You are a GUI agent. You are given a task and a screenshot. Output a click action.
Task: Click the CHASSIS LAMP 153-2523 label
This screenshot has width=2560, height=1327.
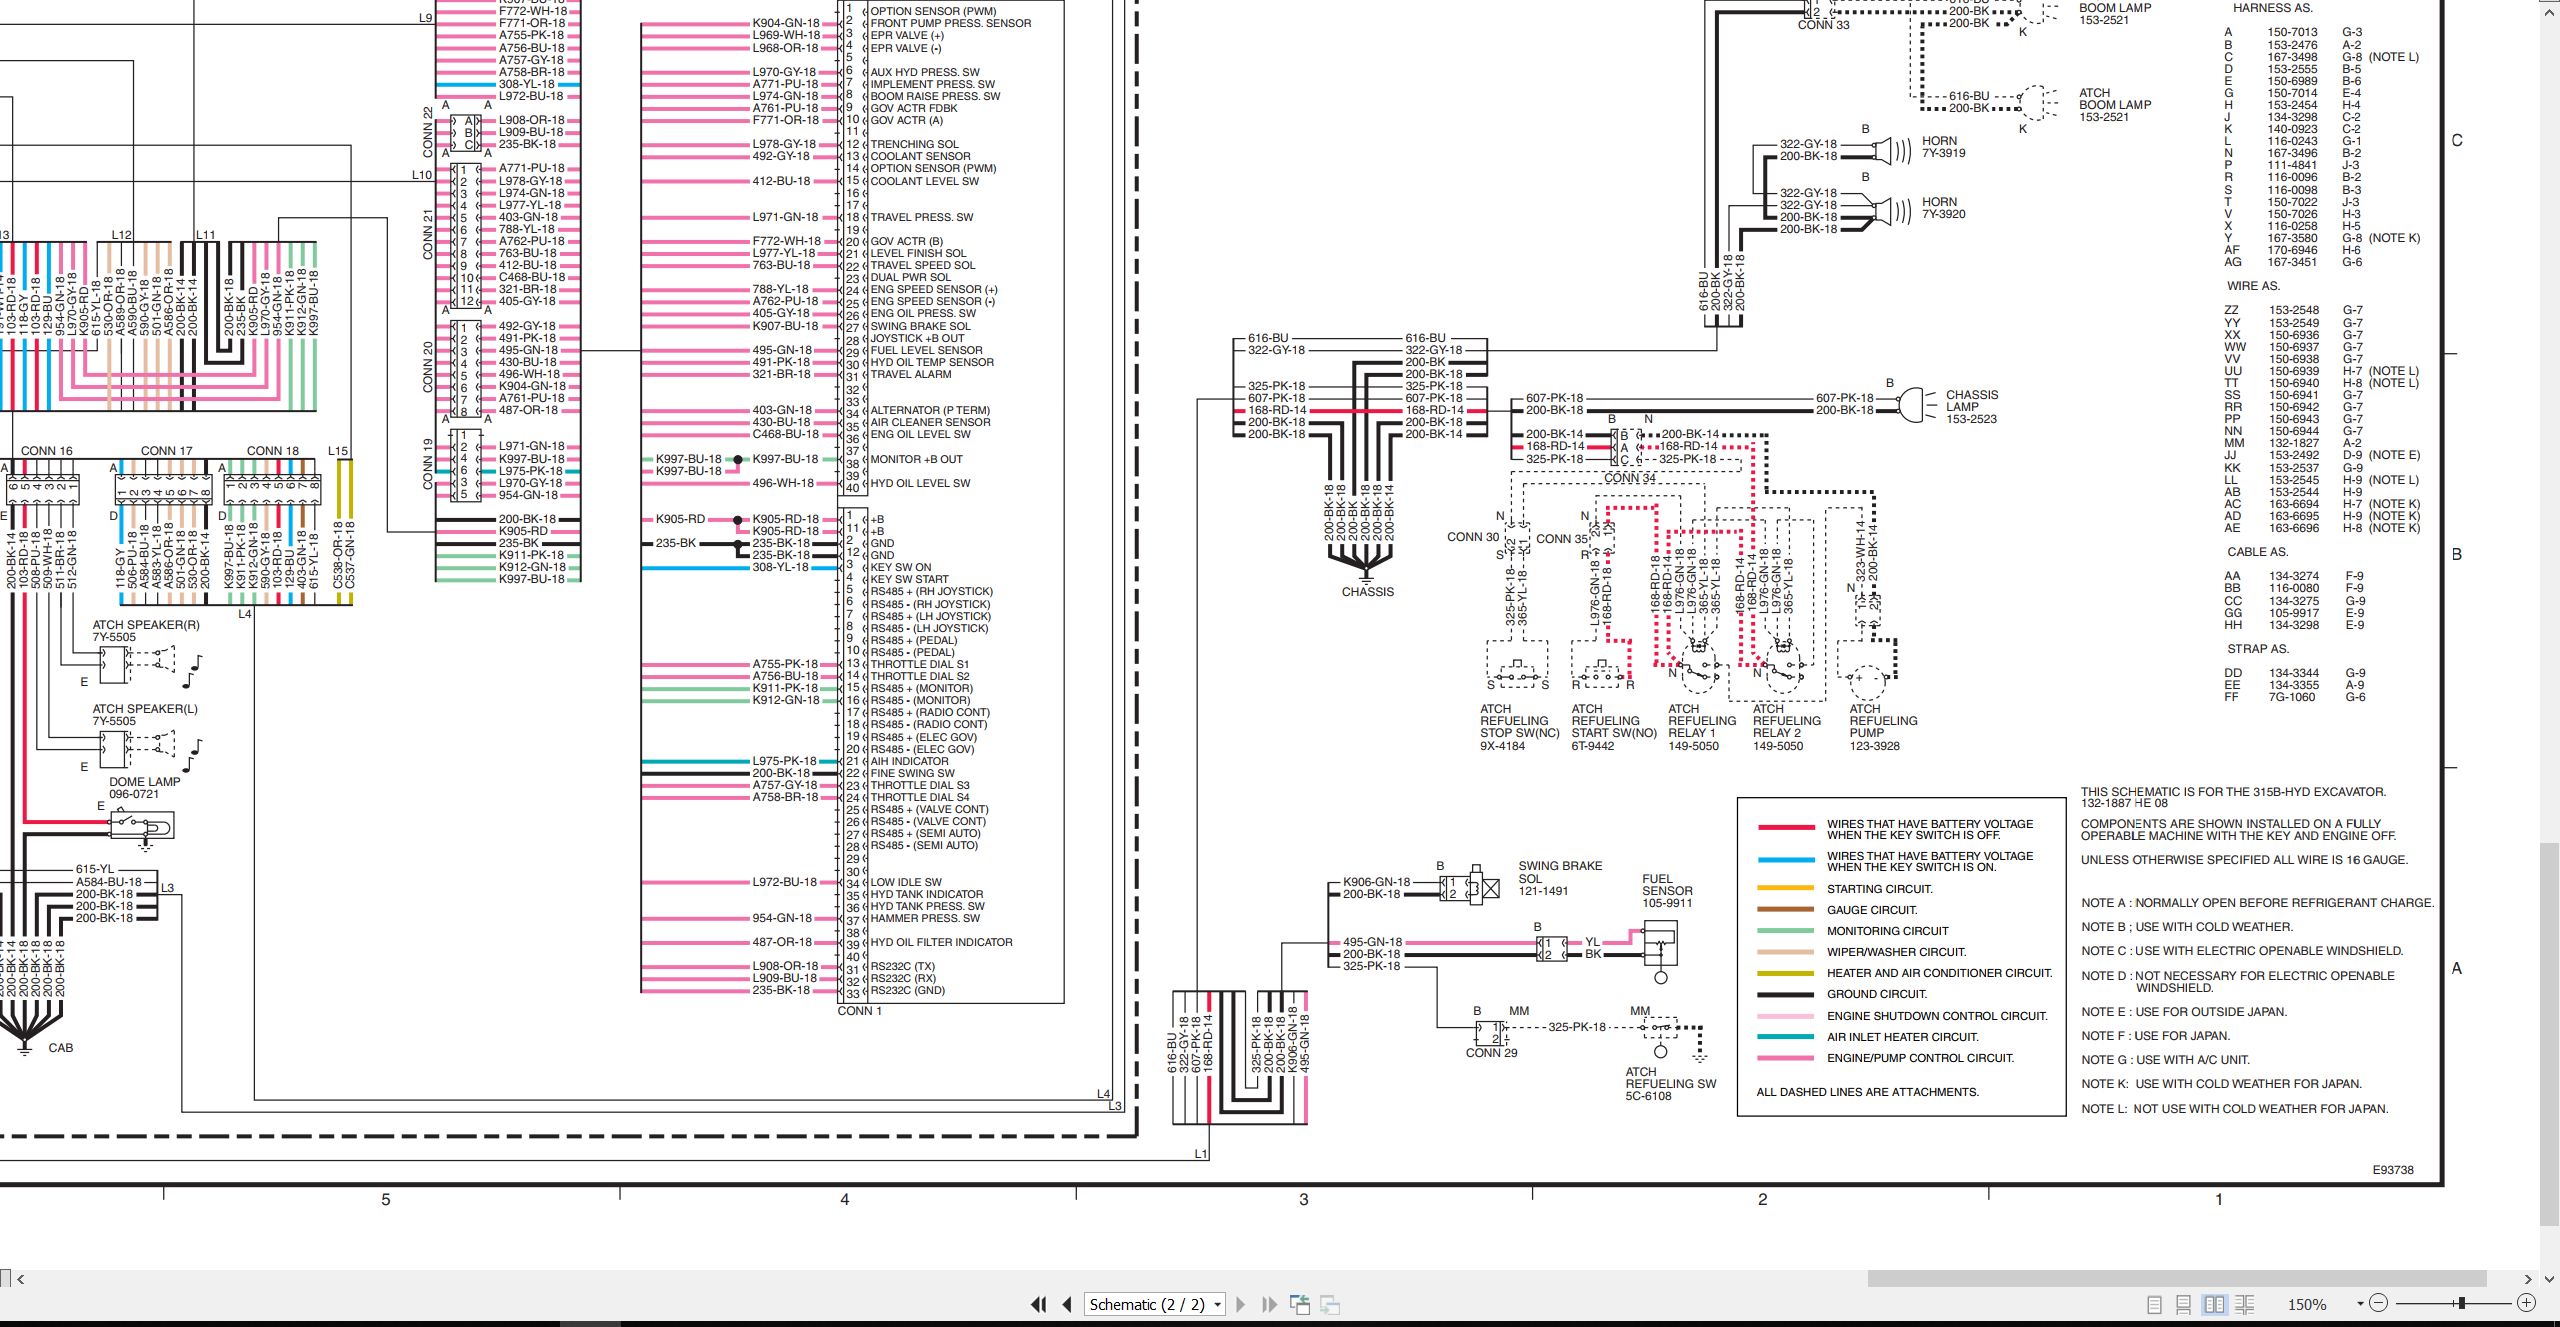[x=1971, y=407]
